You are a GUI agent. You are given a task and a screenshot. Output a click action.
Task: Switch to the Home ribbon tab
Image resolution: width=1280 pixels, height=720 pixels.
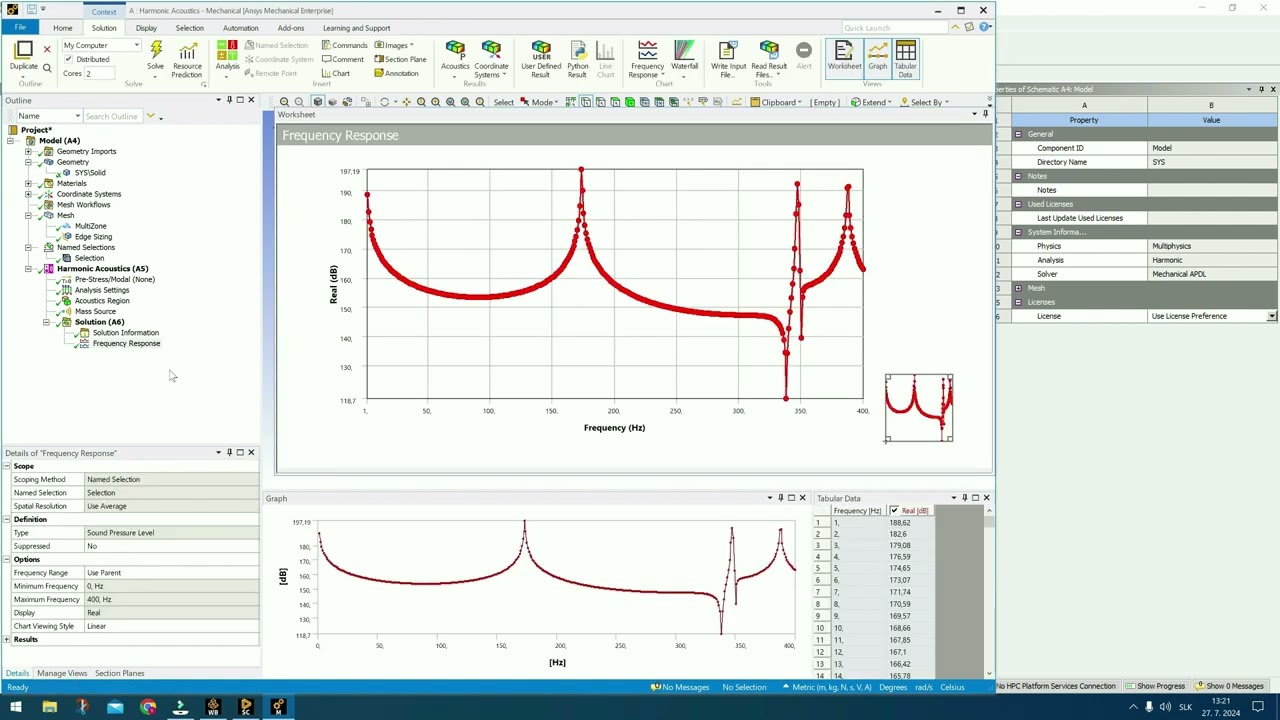tap(62, 28)
